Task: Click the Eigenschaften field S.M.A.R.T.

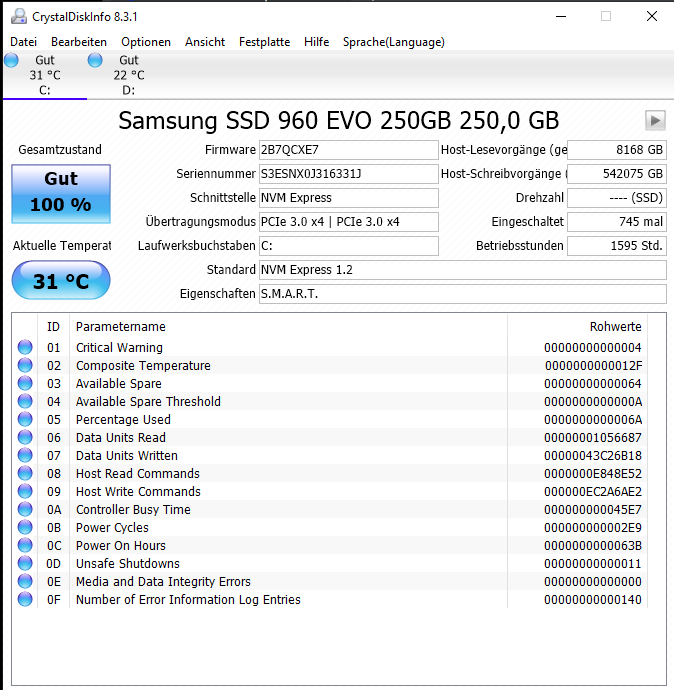Action: (x=463, y=294)
